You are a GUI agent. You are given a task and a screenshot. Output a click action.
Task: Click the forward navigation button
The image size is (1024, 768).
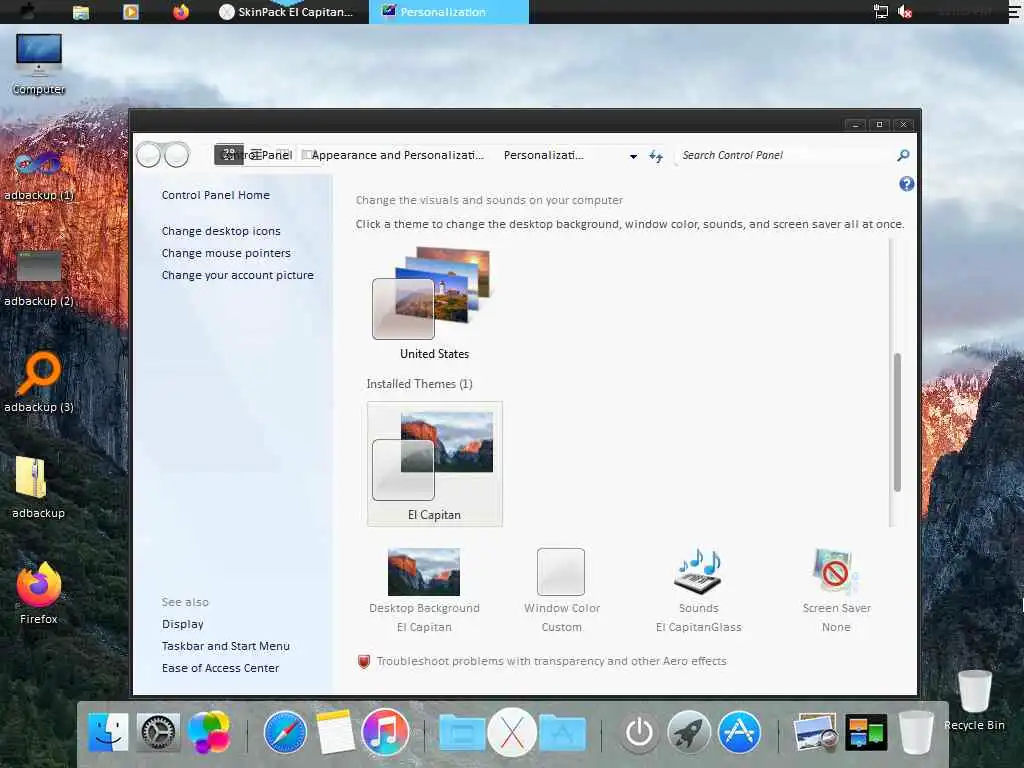point(177,155)
